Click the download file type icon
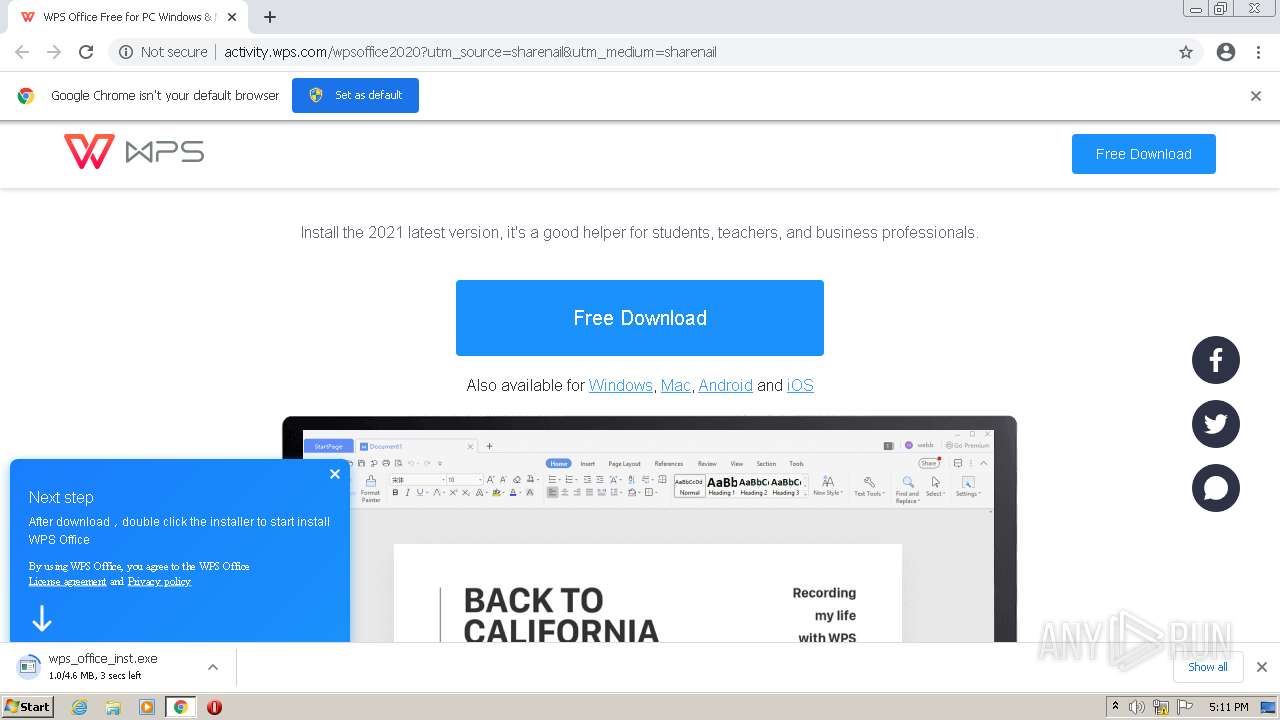Image resolution: width=1280 pixels, height=720 pixels. point(29,666)
